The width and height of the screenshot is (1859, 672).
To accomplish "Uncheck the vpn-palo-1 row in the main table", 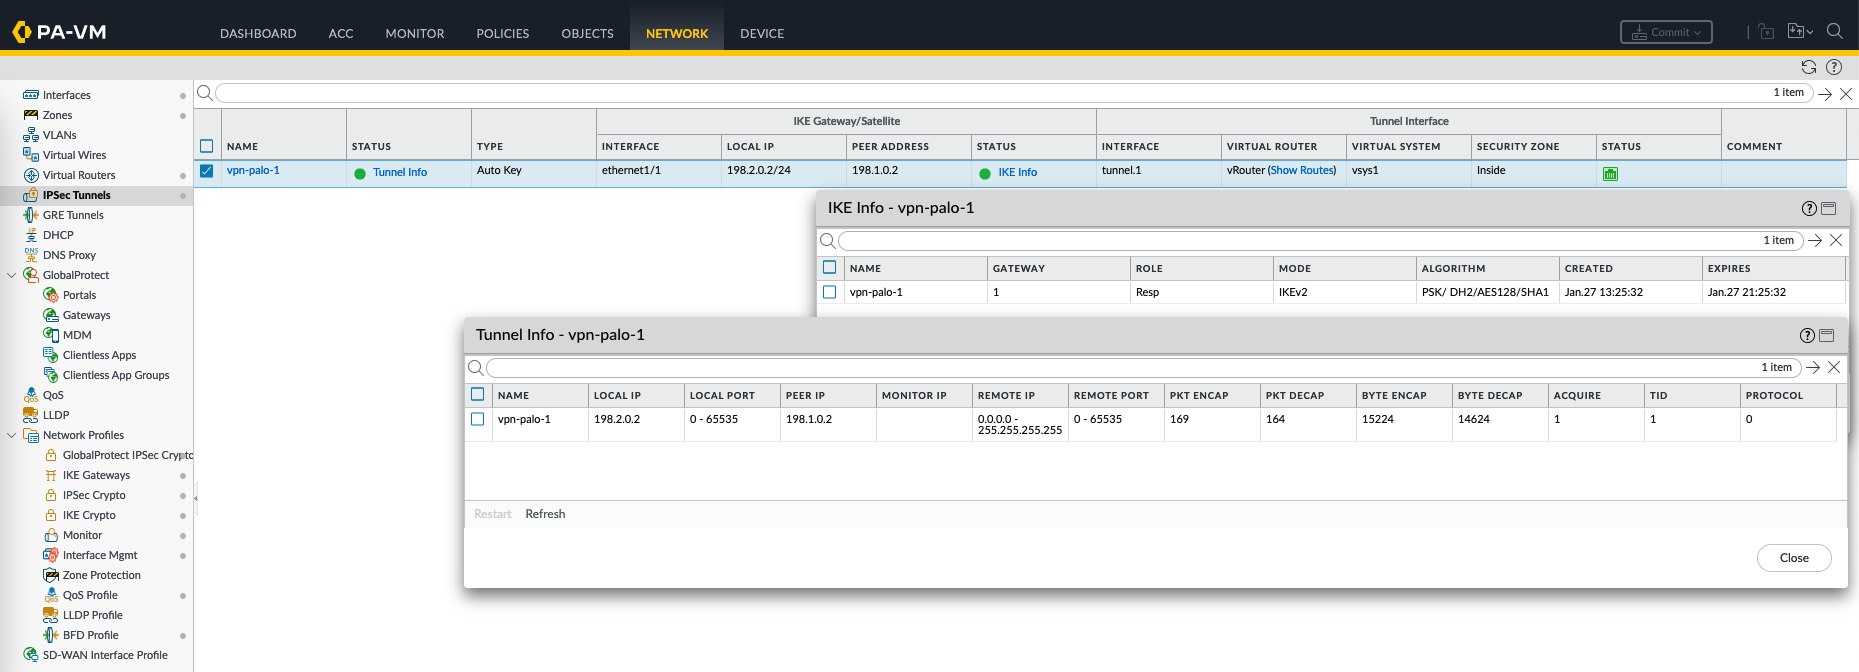I will tap(207, 171).
